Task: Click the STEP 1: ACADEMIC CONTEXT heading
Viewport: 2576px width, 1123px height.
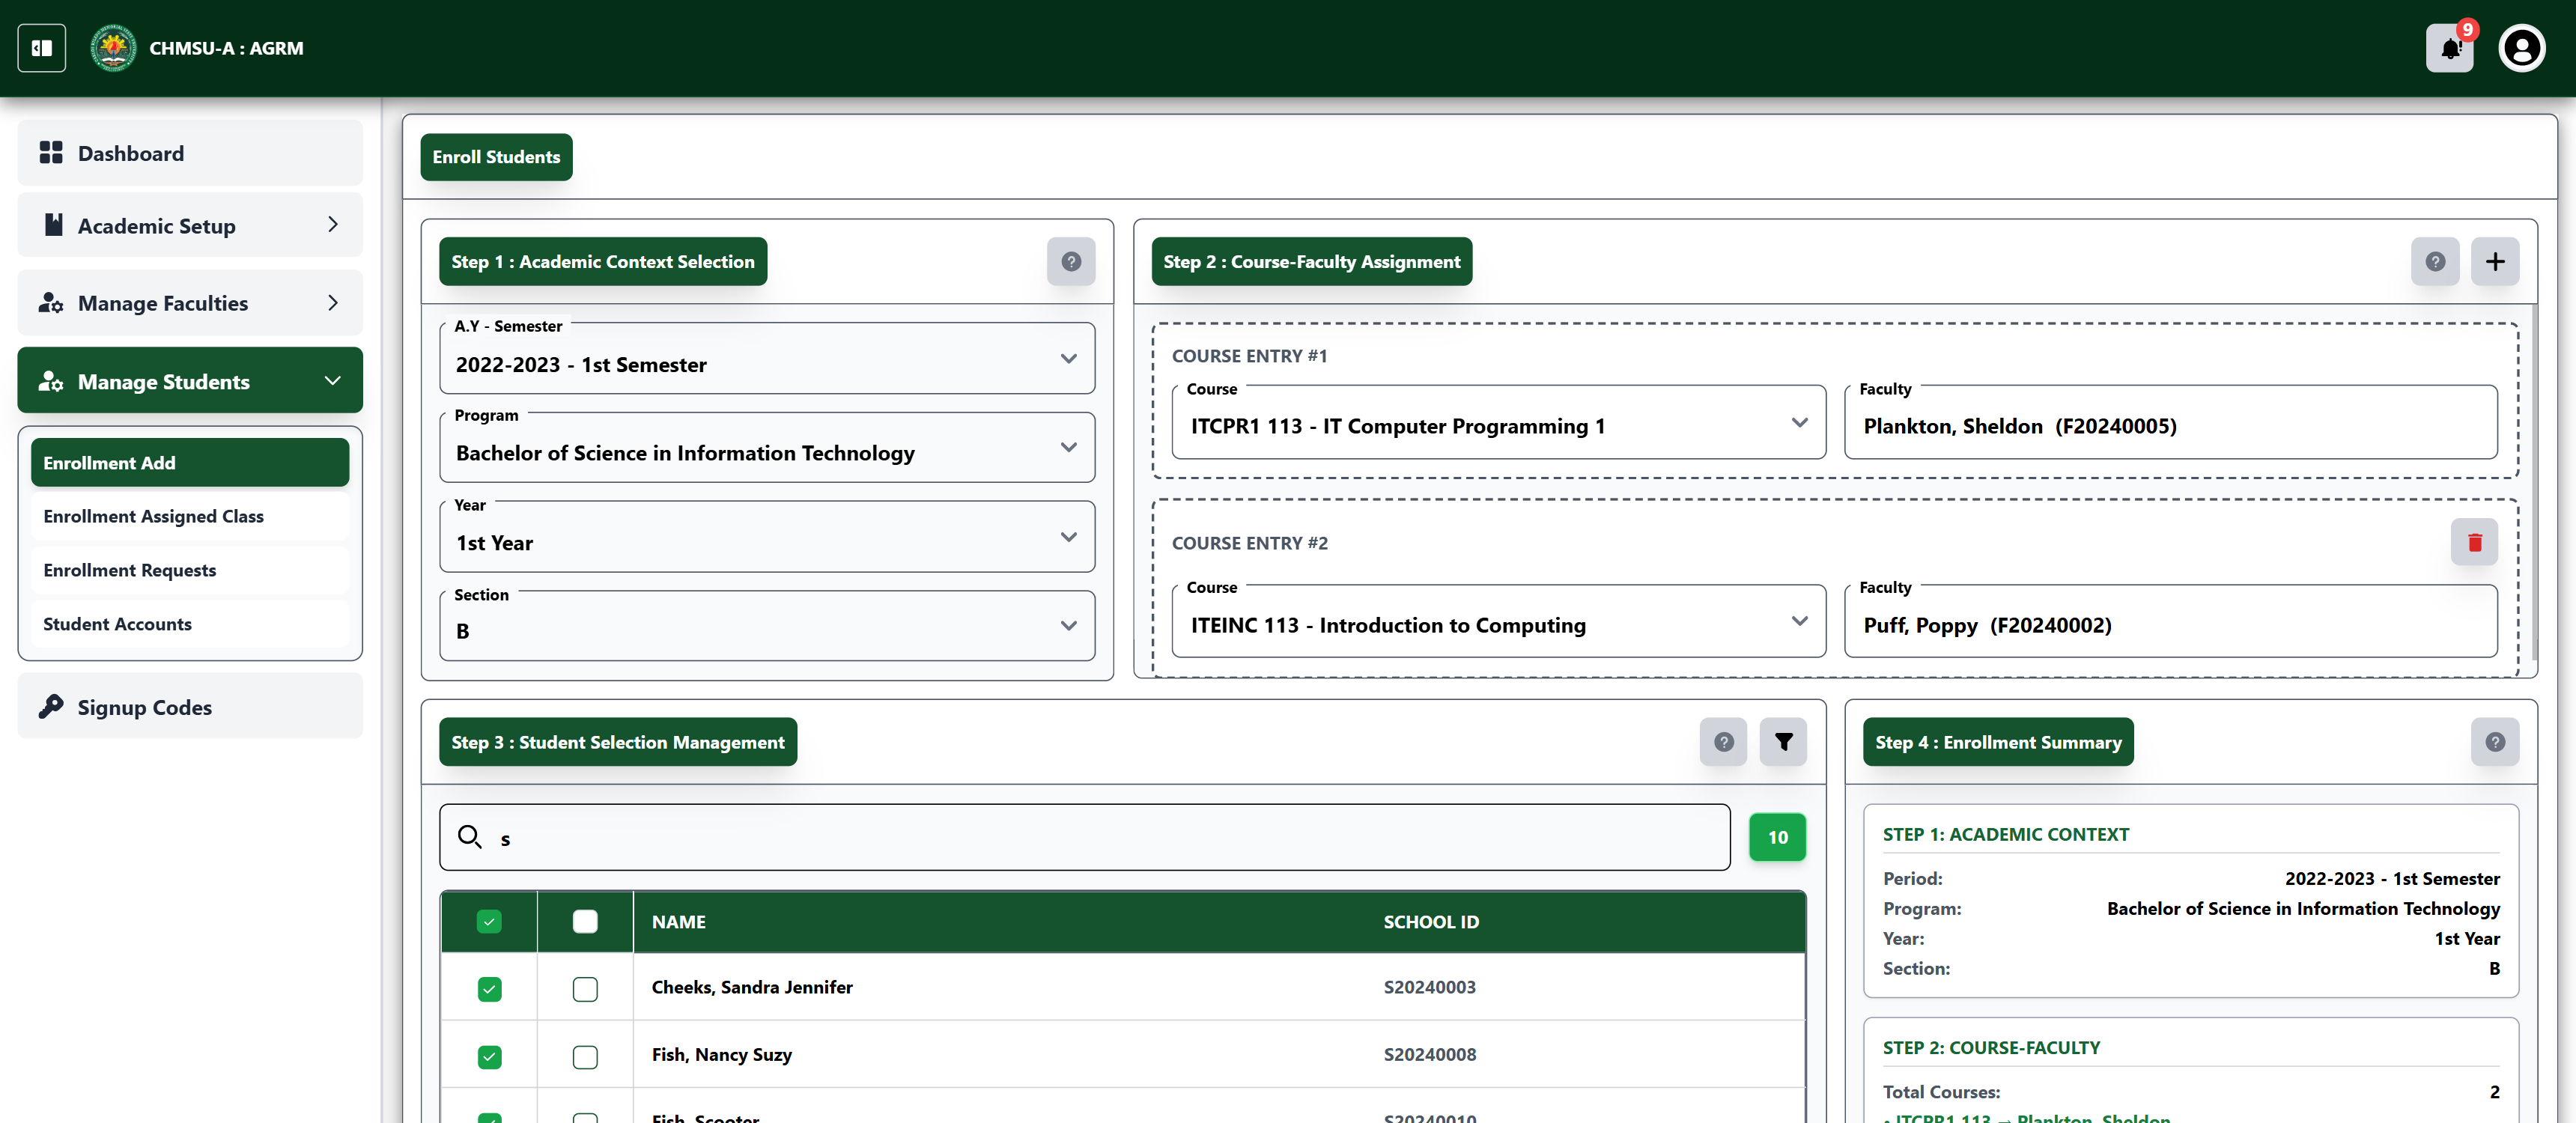Action: click(2006, 834)
